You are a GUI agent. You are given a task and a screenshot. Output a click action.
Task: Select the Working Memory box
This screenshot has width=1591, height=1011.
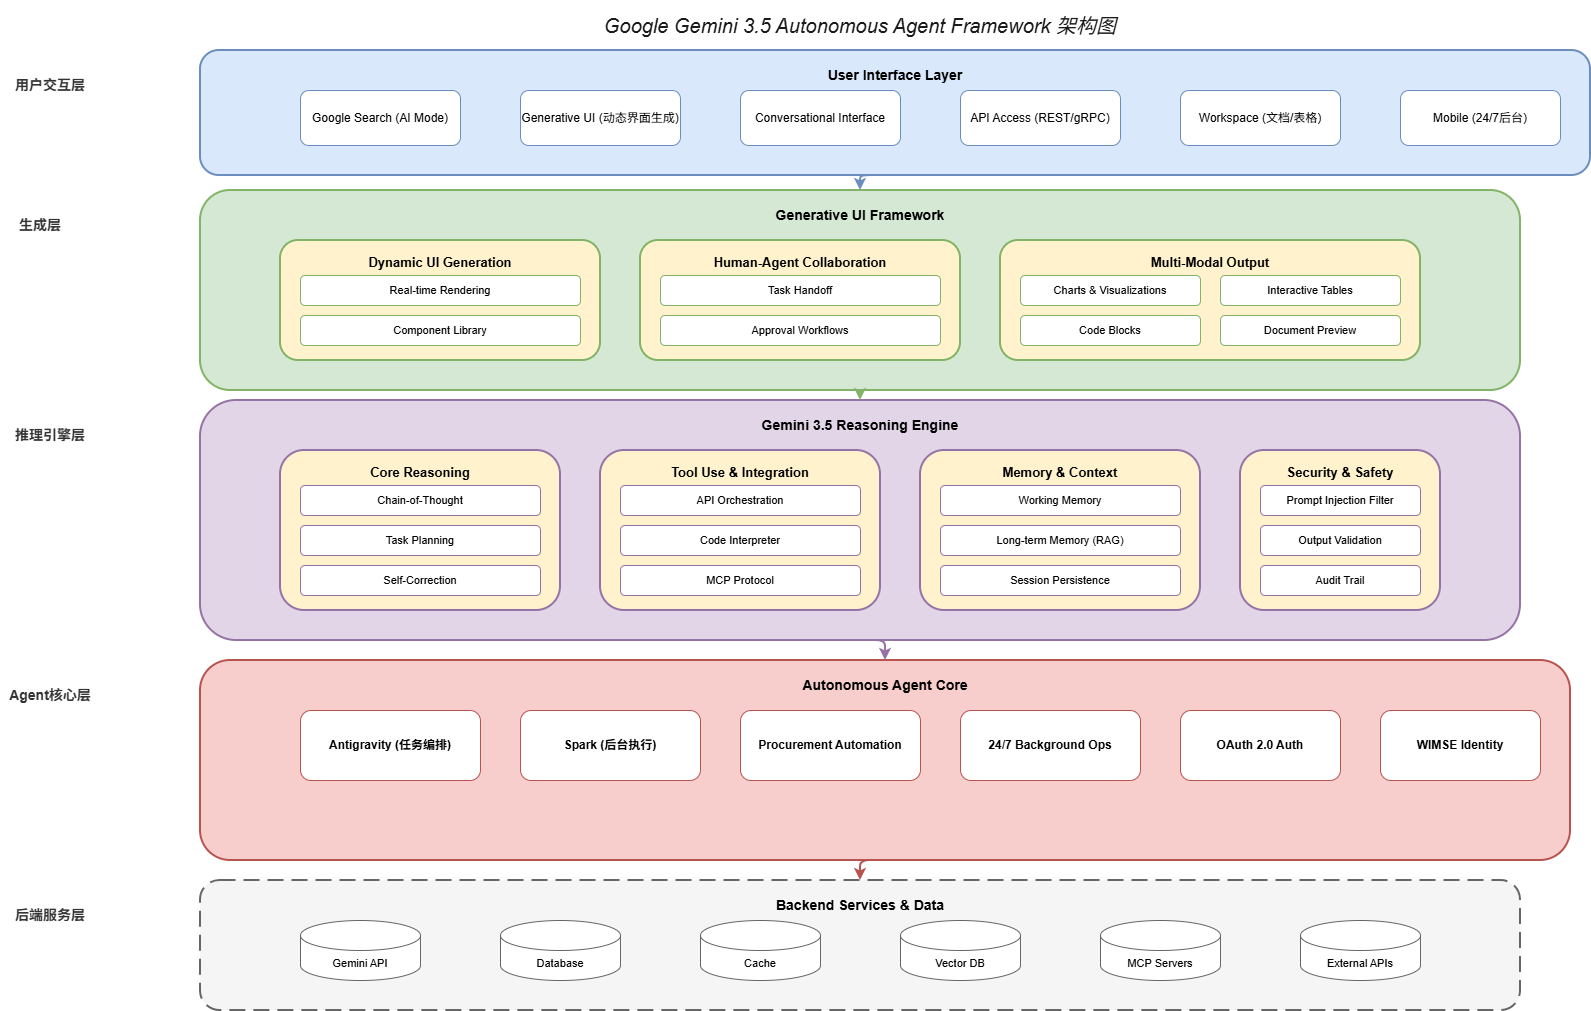[x=1060, y=500]
